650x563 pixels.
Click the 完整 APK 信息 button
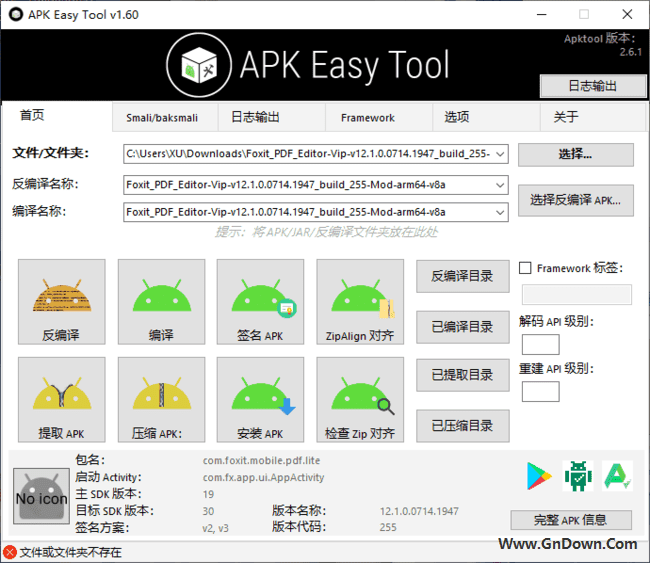571,520
